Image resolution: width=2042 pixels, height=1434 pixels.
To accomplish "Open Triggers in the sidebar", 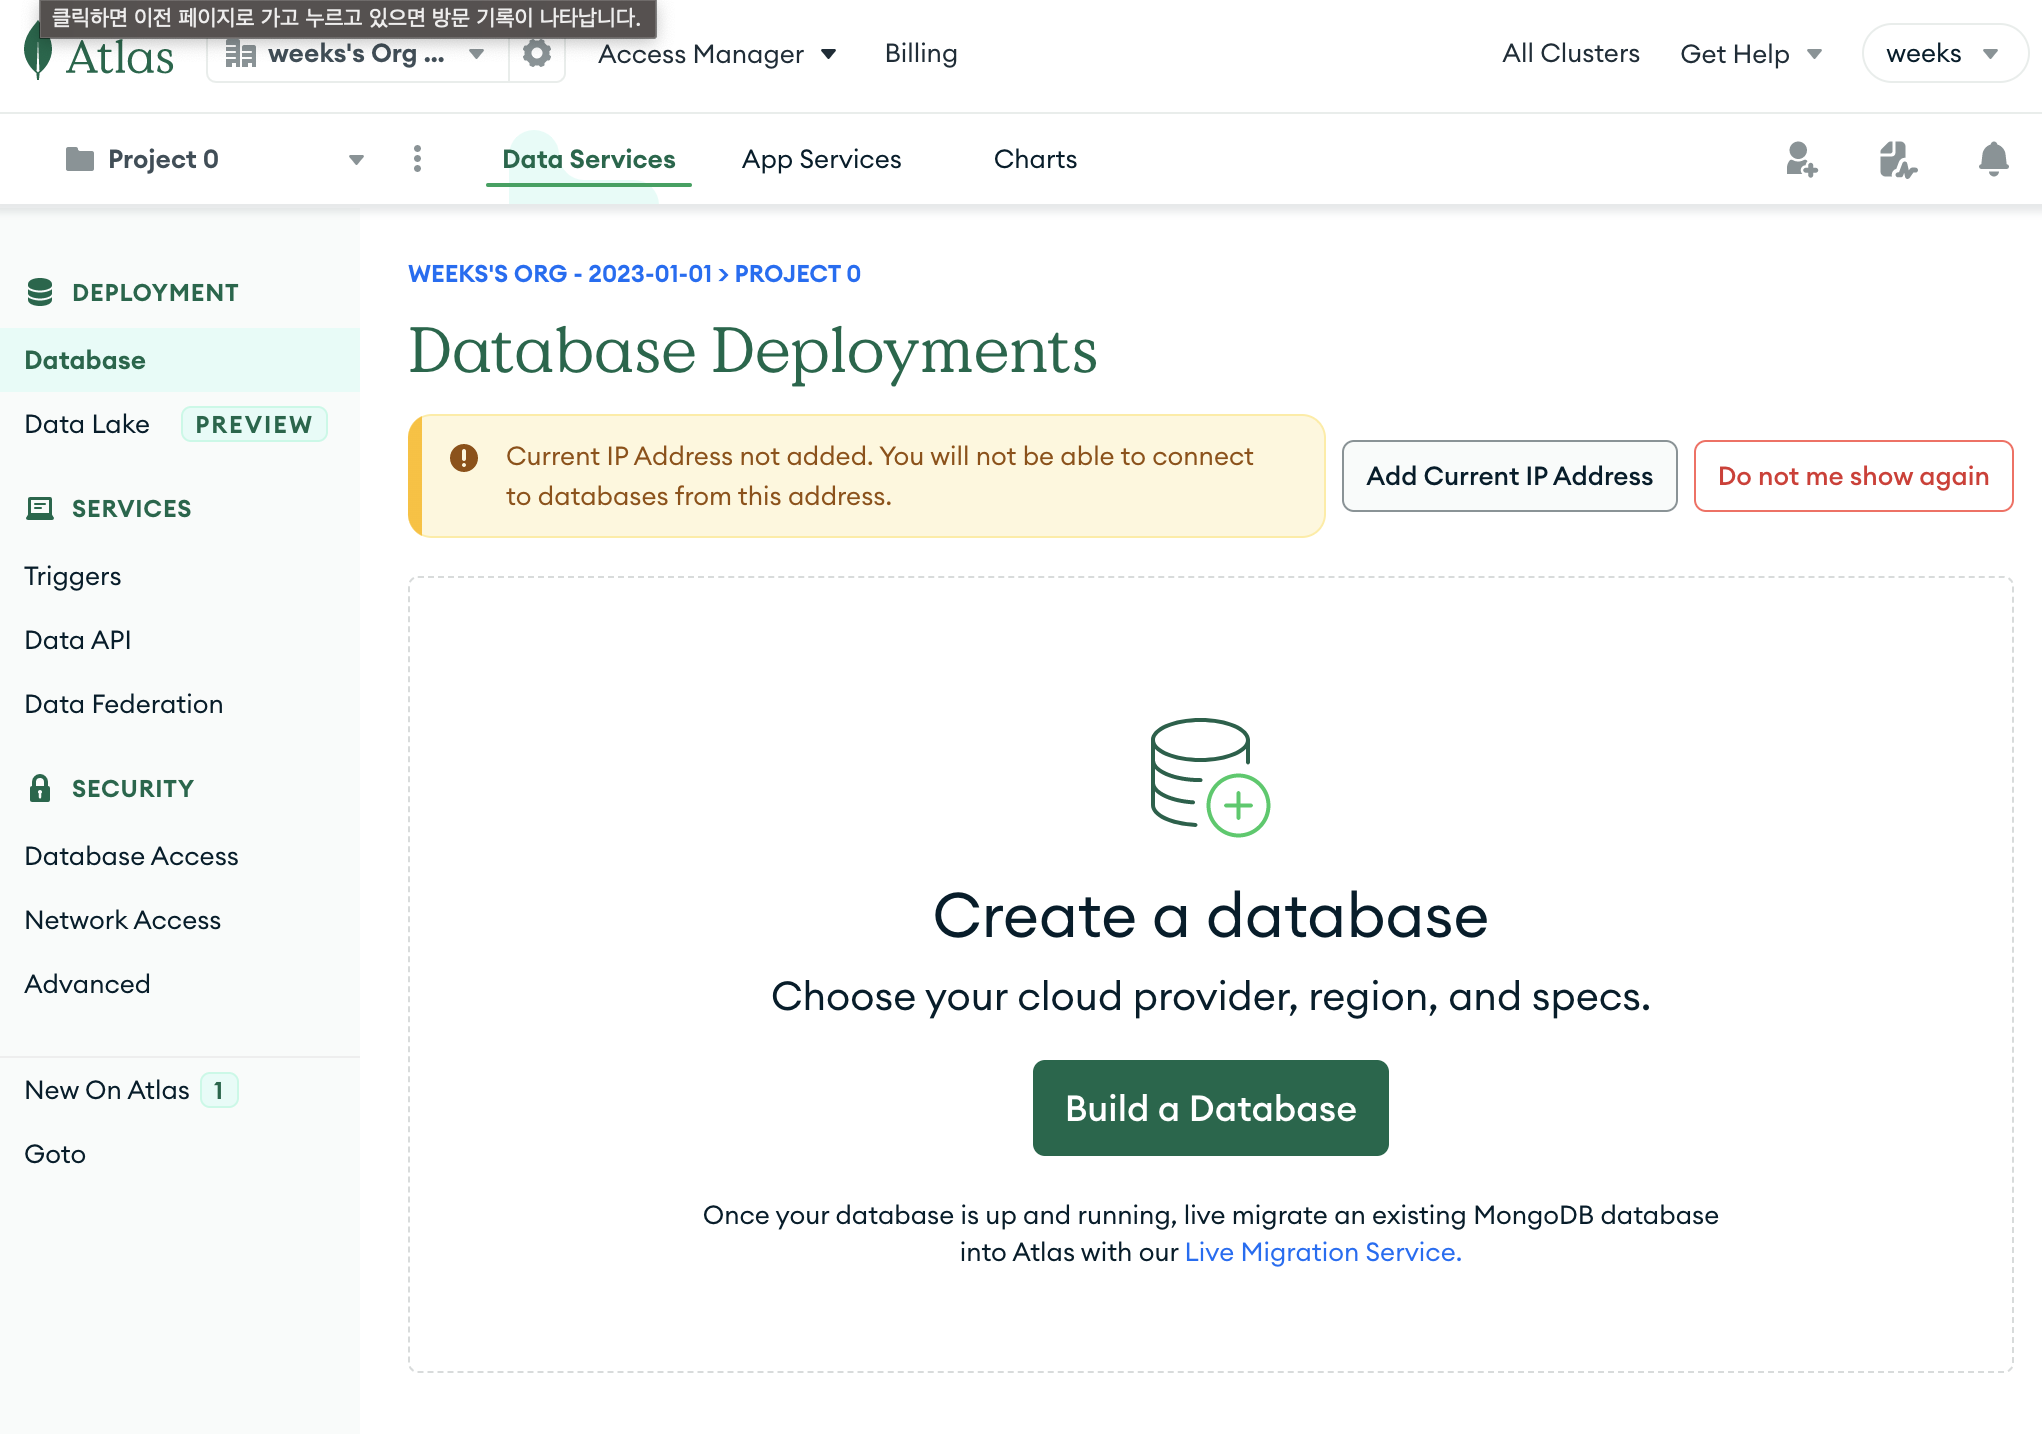I will [x=73, y=576].
